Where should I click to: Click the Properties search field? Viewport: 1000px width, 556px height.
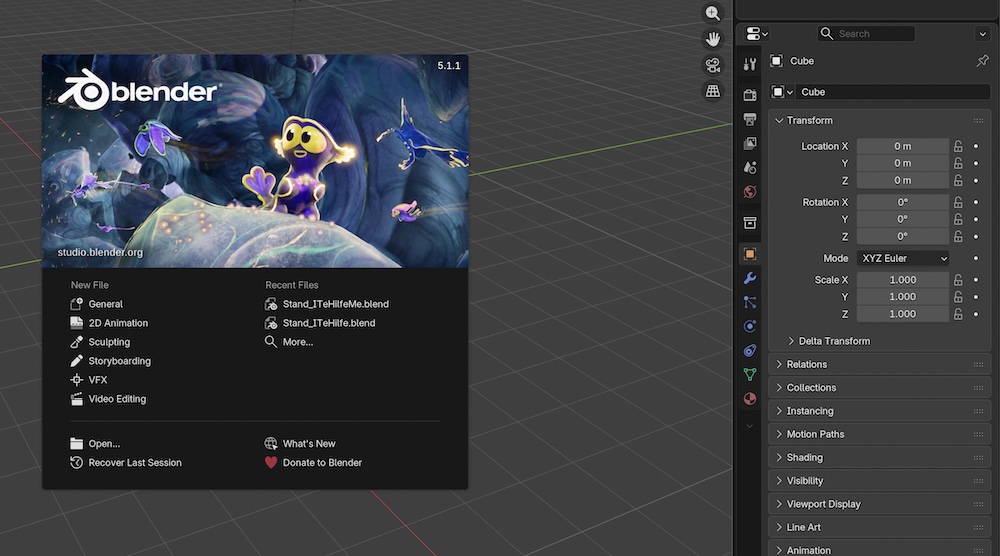(x=866, y=34)
